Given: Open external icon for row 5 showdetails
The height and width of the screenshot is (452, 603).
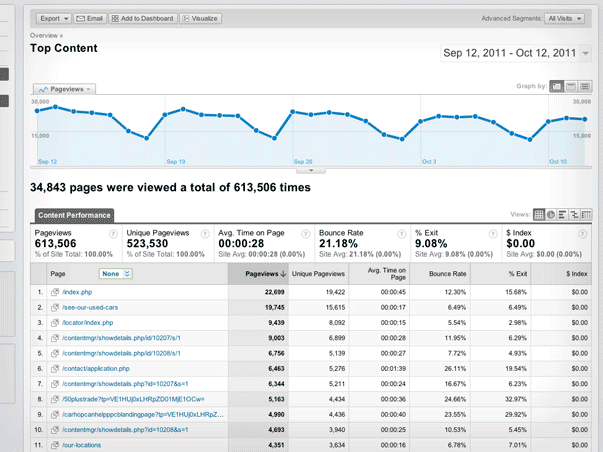Looking at the screenshot, I should click(x=55, y=353).
